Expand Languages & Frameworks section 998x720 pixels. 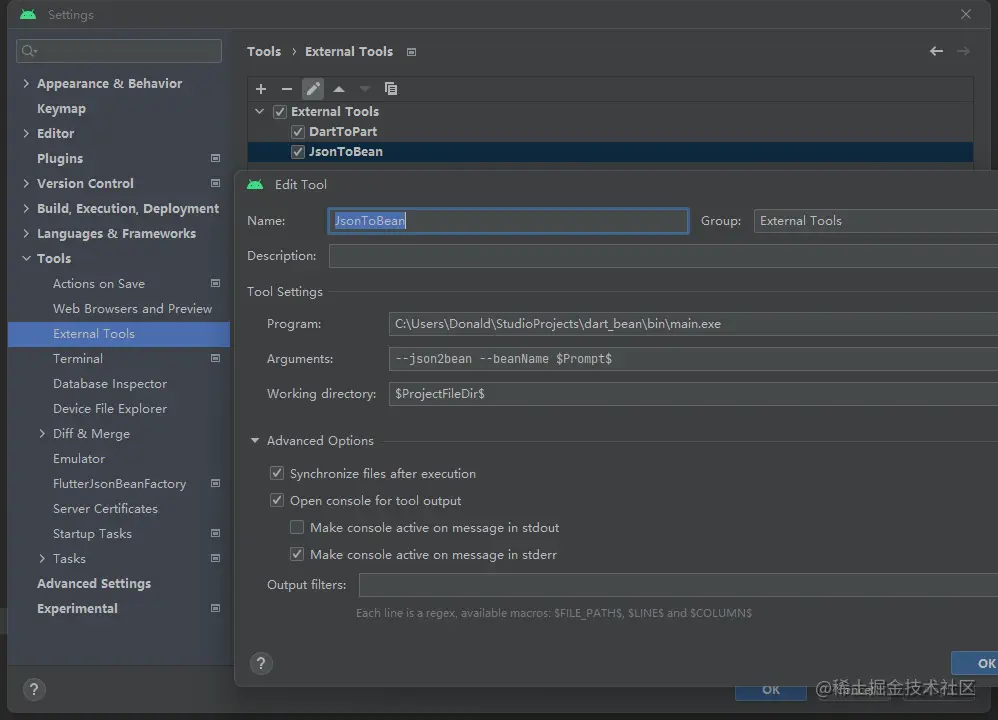pyautogui.click(x=26, y=233)
